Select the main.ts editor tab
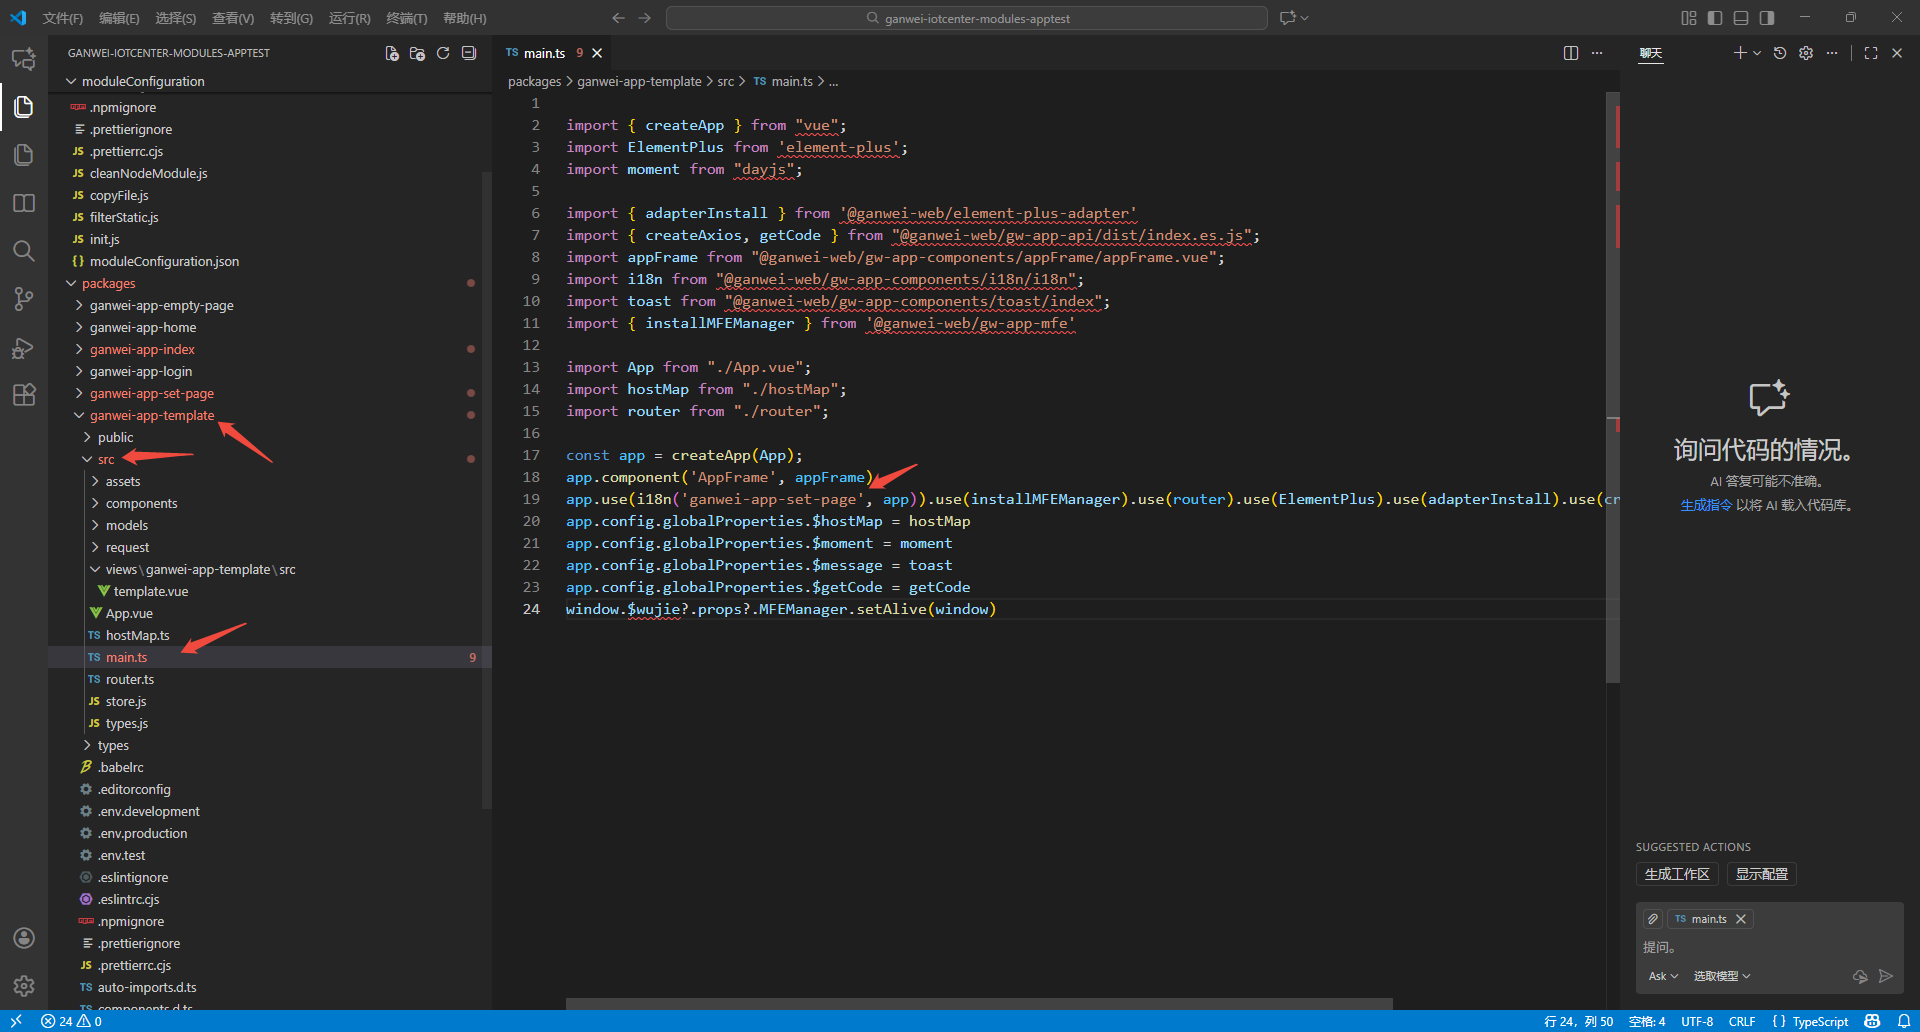 coord(544,53)
